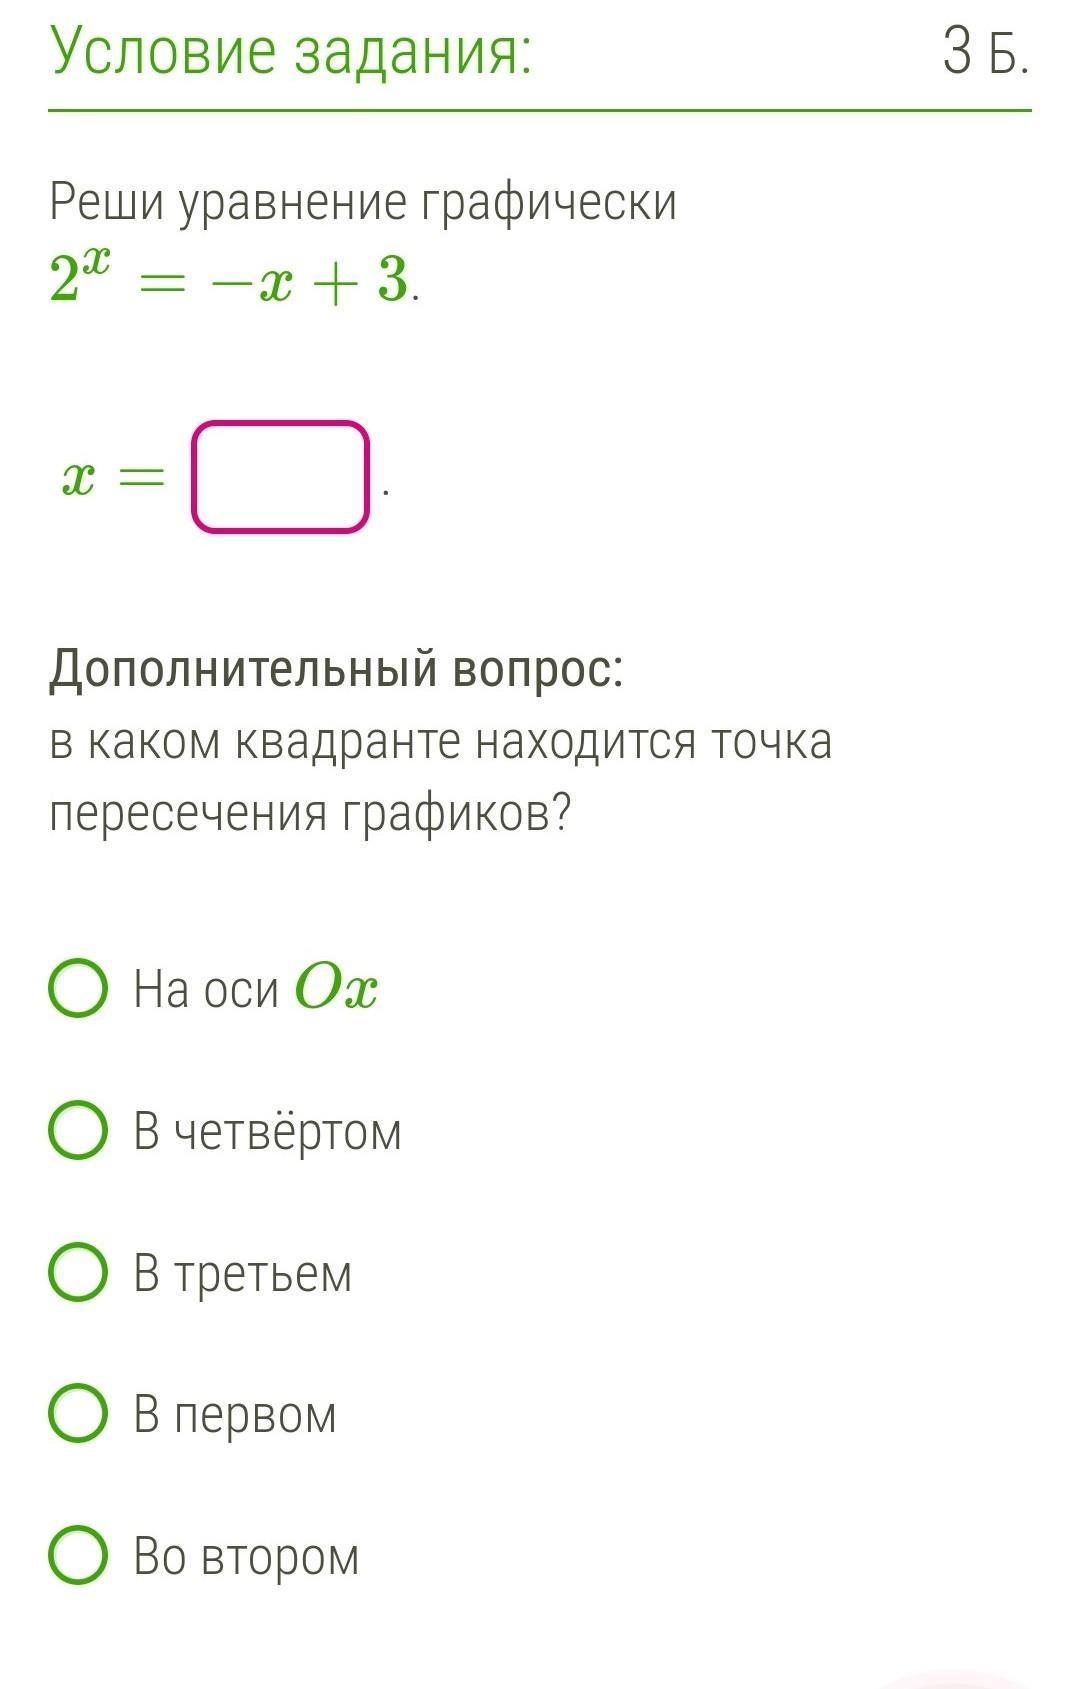Click the 'пересечения графиков?' question line
The image size is (1080, 1689).
[310, 813]
